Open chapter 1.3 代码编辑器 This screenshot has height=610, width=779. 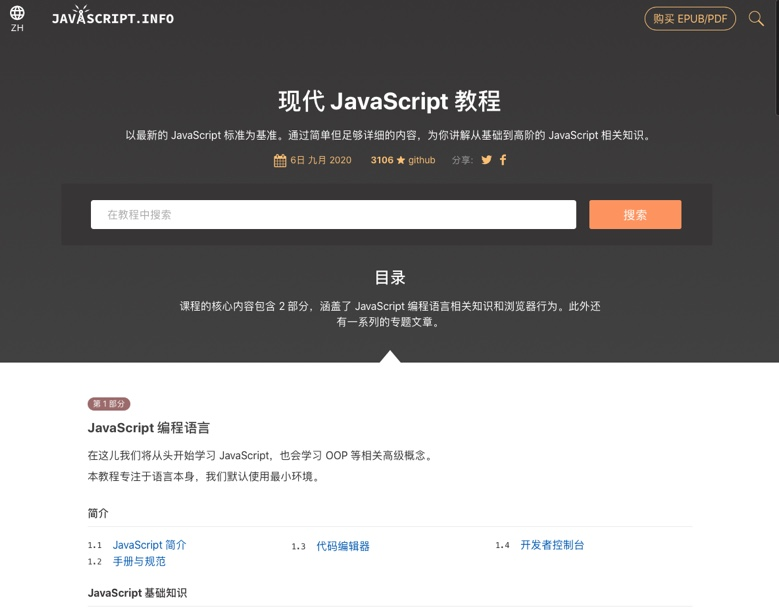343,546
